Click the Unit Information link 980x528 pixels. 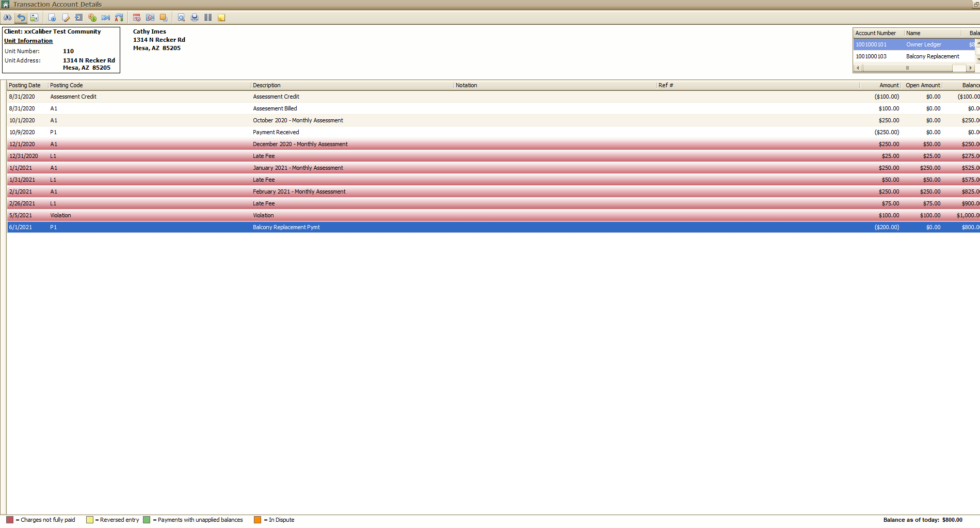click(x=29, y=41)
